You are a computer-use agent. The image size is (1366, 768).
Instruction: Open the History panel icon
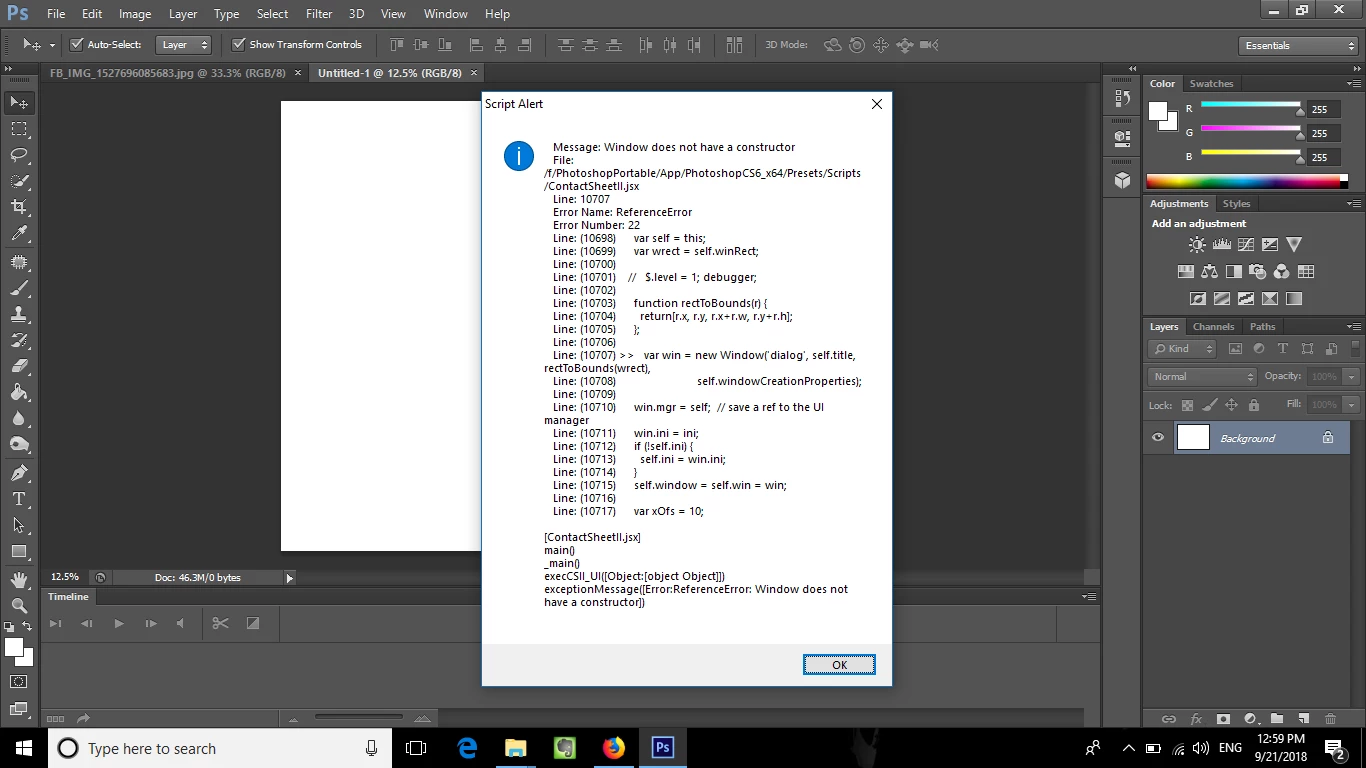click(x=1122, y=98)
